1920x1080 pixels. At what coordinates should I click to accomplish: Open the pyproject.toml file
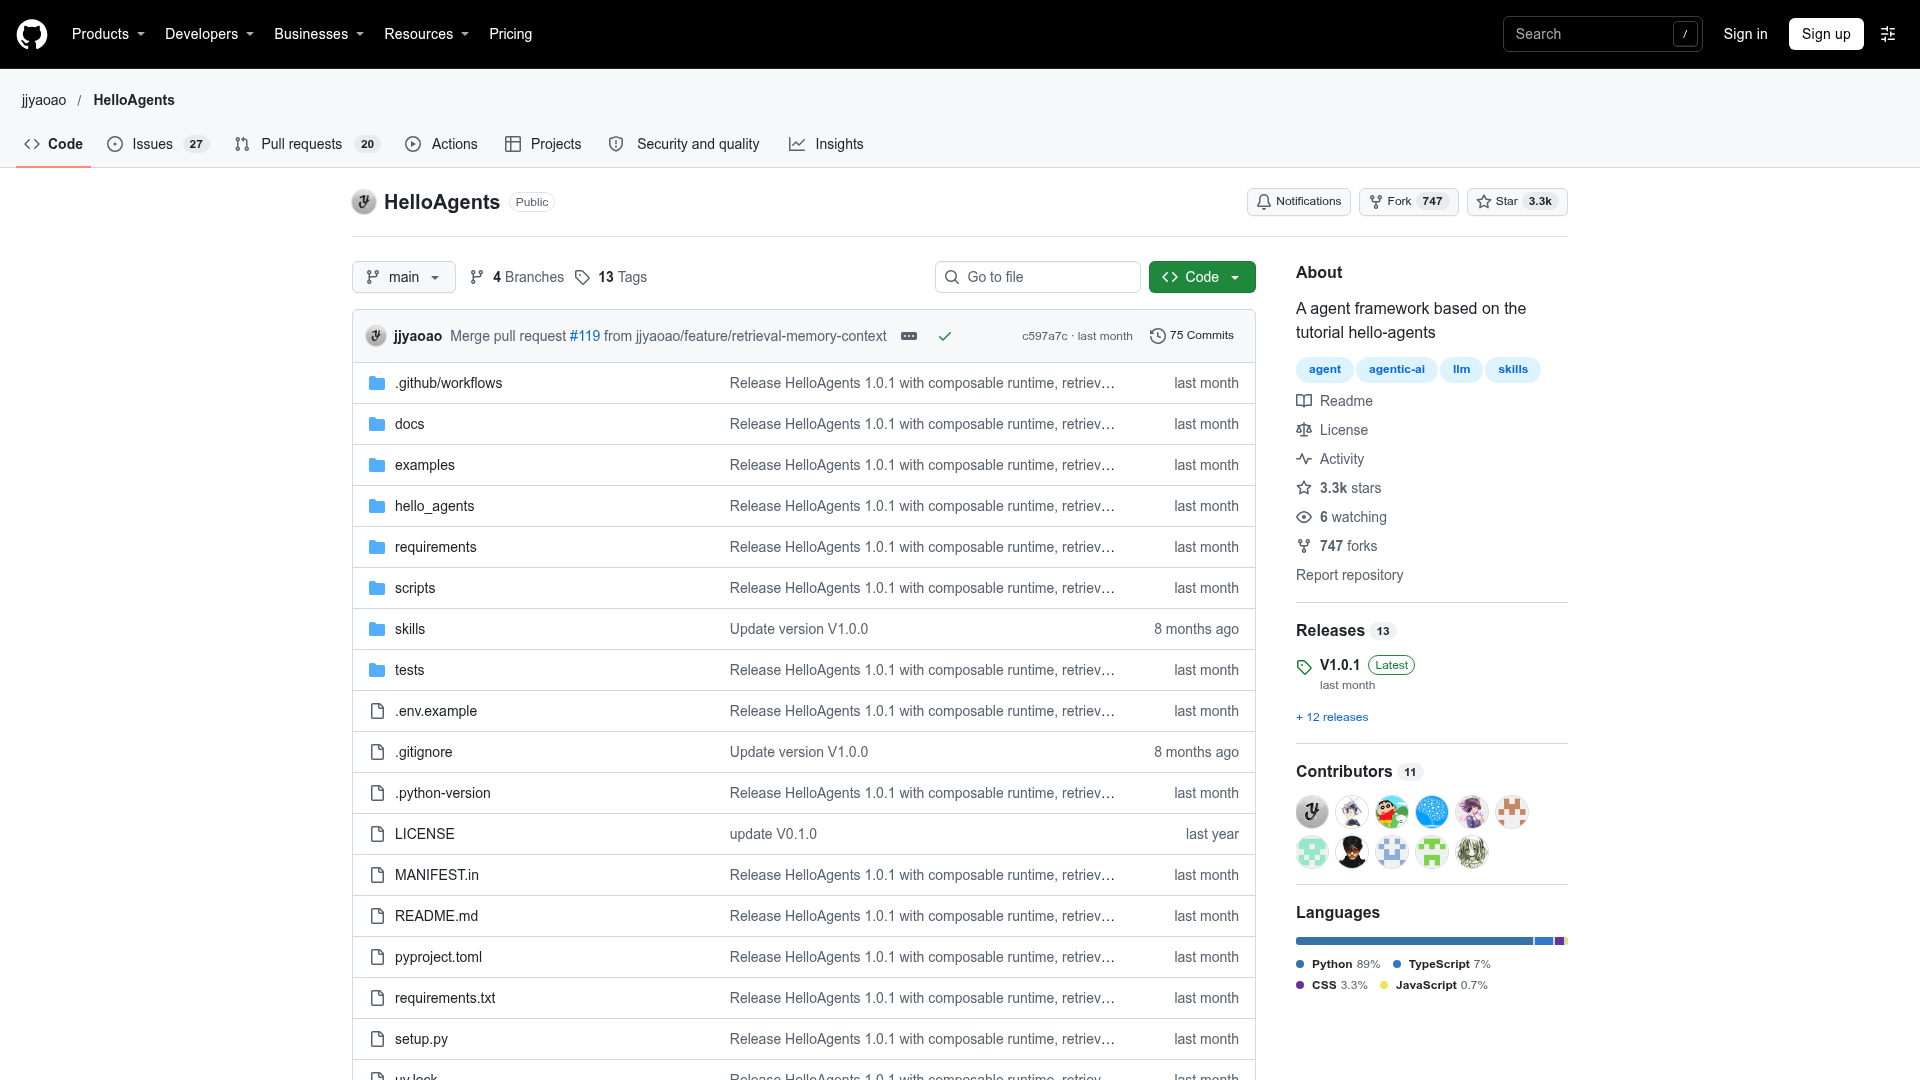(x=438, y=957)
